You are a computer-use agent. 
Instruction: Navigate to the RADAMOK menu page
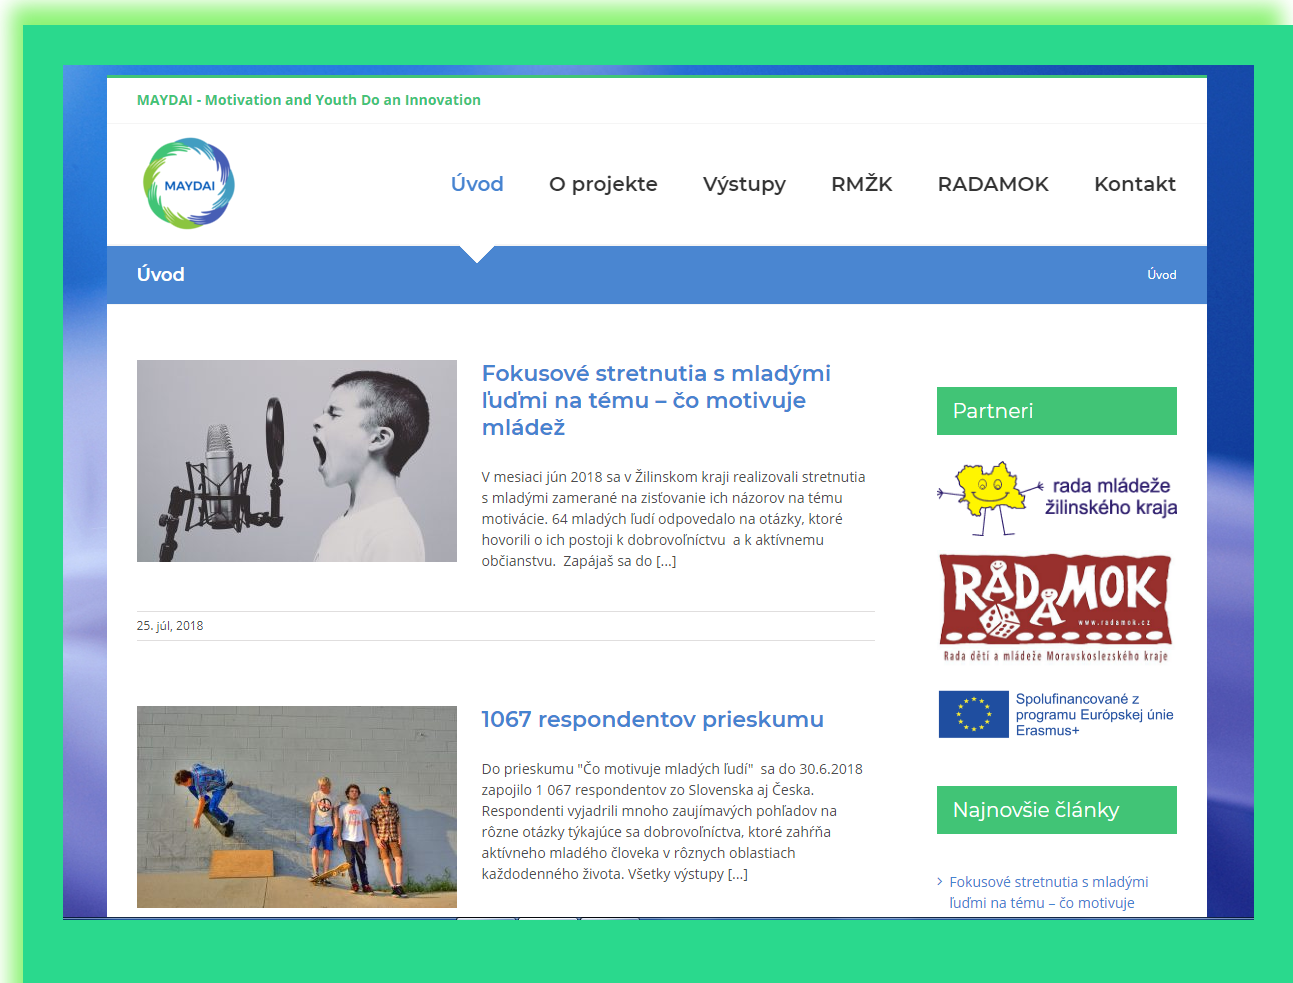993,184
